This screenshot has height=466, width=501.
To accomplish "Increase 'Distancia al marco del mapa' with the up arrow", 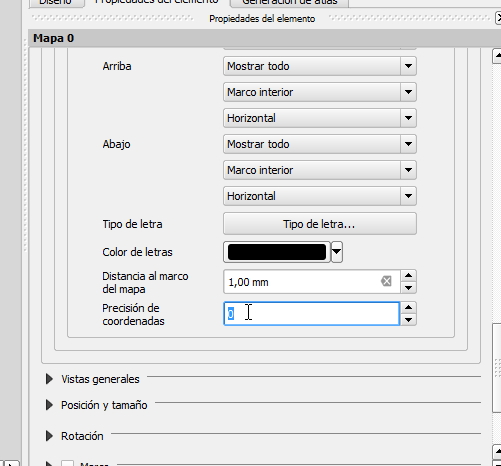I will click(409, 276).
